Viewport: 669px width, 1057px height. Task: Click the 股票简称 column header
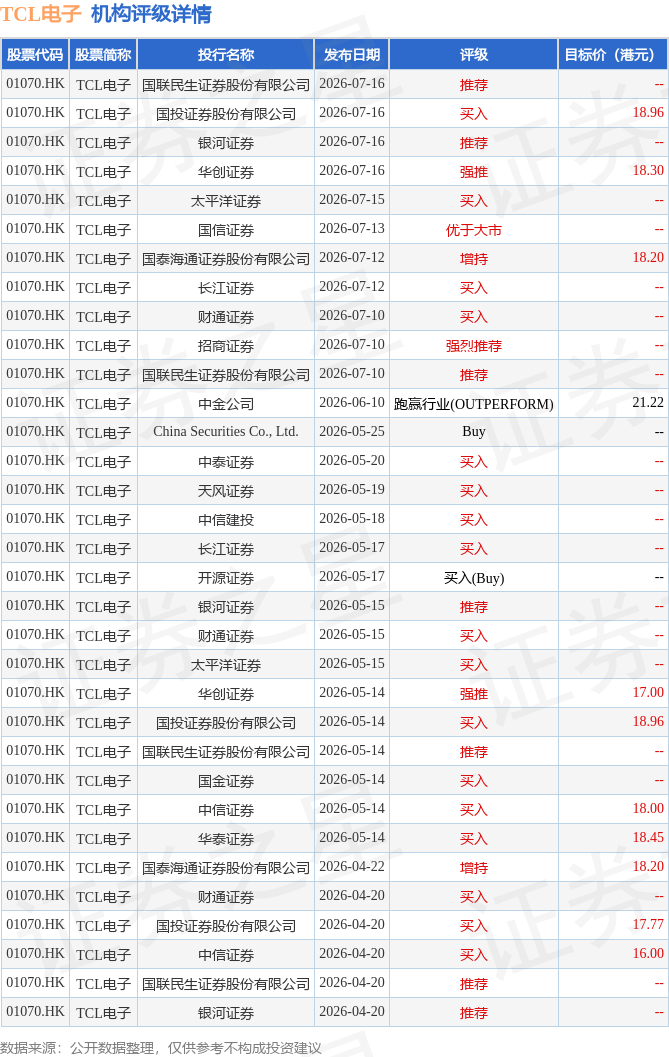(x=103, y=55)
